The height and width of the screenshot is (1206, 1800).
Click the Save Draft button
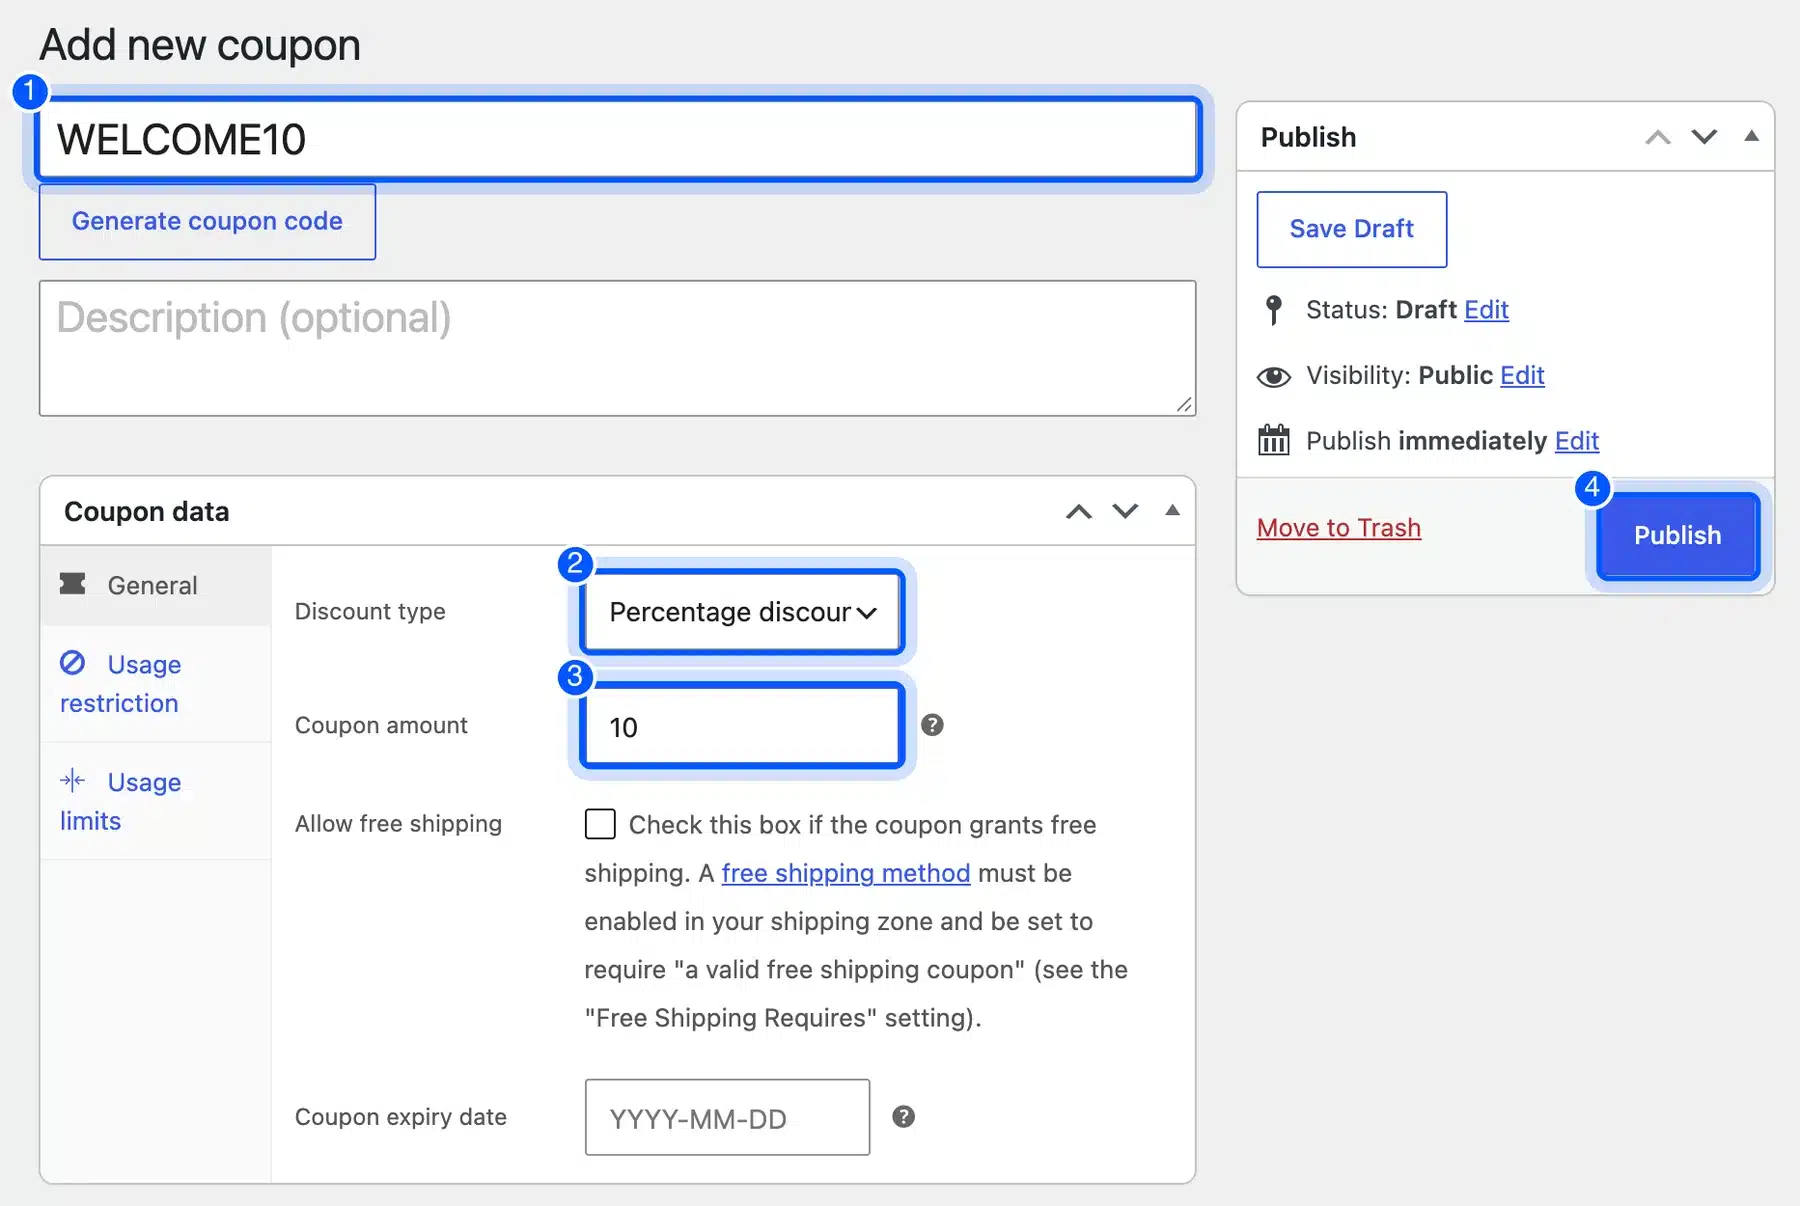1351,229
